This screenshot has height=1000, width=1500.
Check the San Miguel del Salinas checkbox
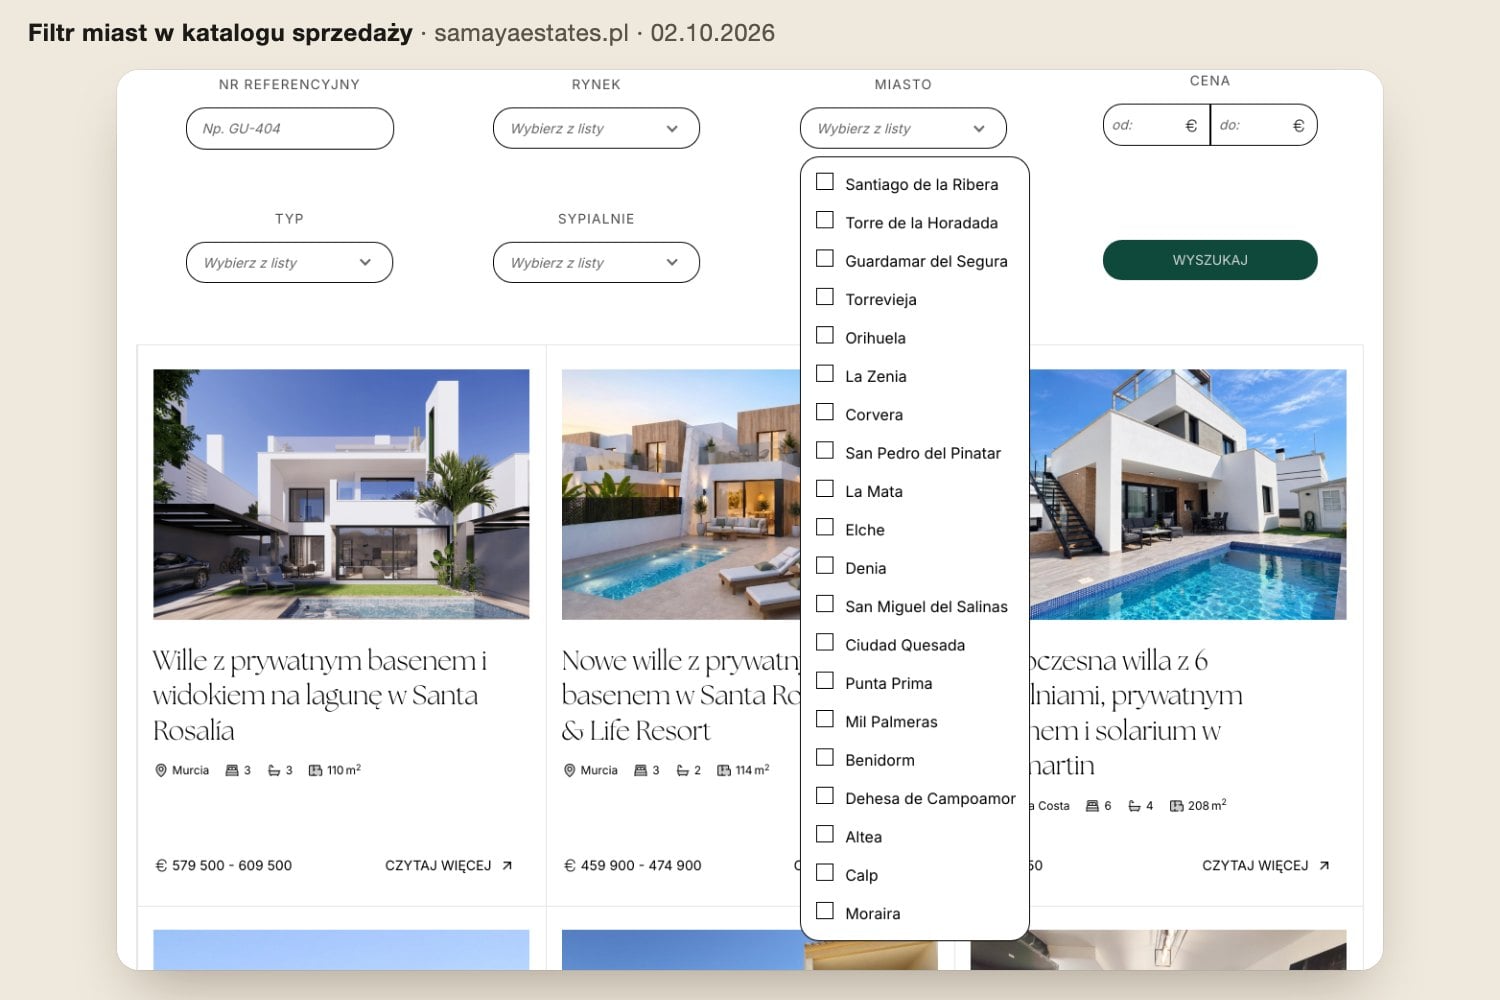(825, 604)
